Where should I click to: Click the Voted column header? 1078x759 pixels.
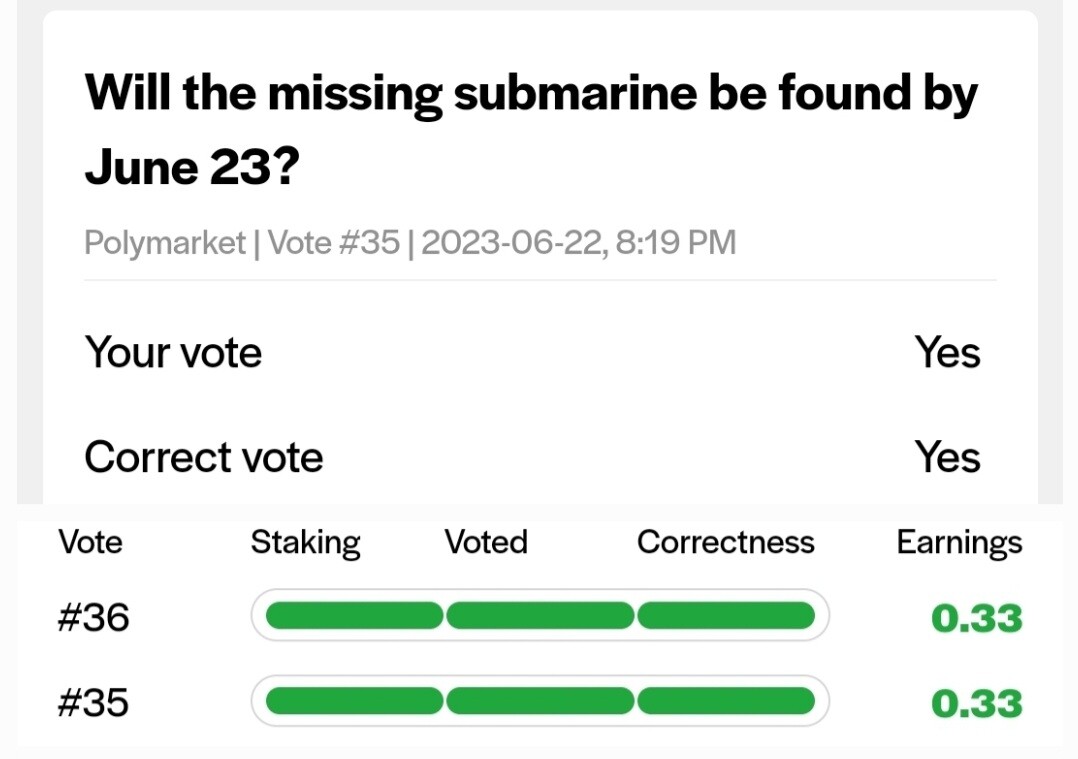(x=486, y=542)
